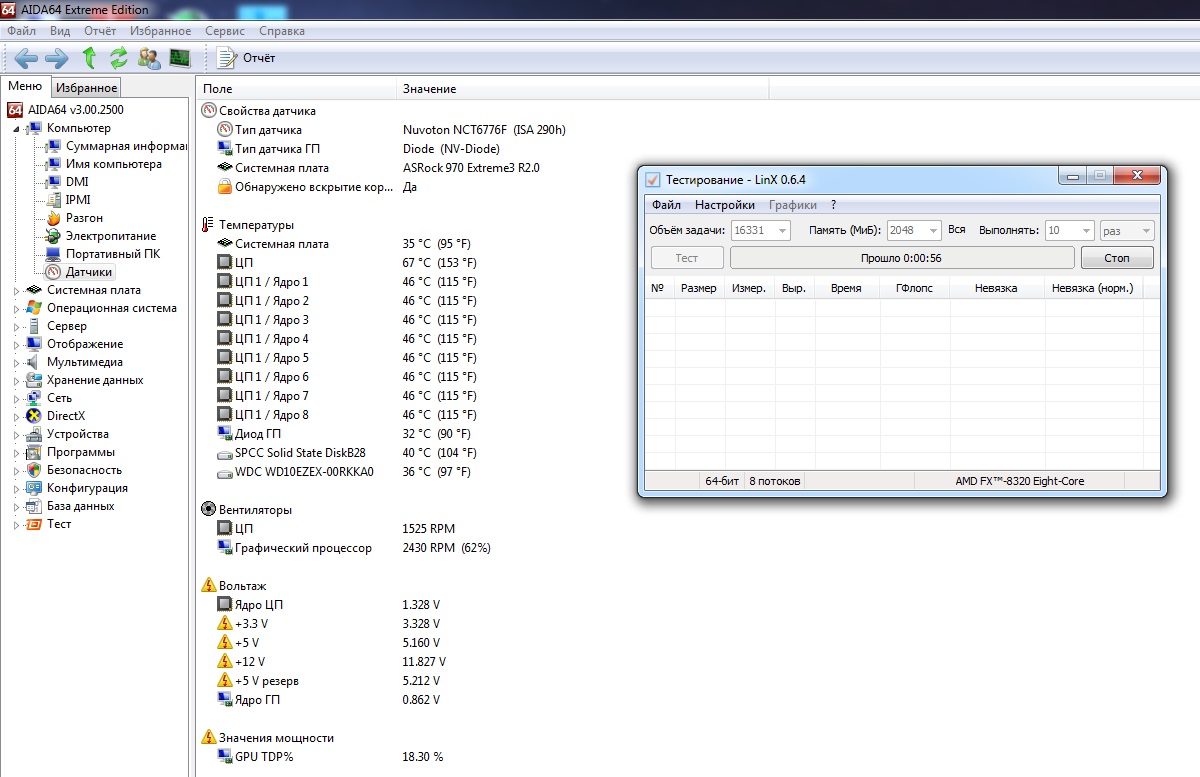Screen dimensions: 1200x777
Task: Click Стоп button in LinX window
Action: point(1117,258)
